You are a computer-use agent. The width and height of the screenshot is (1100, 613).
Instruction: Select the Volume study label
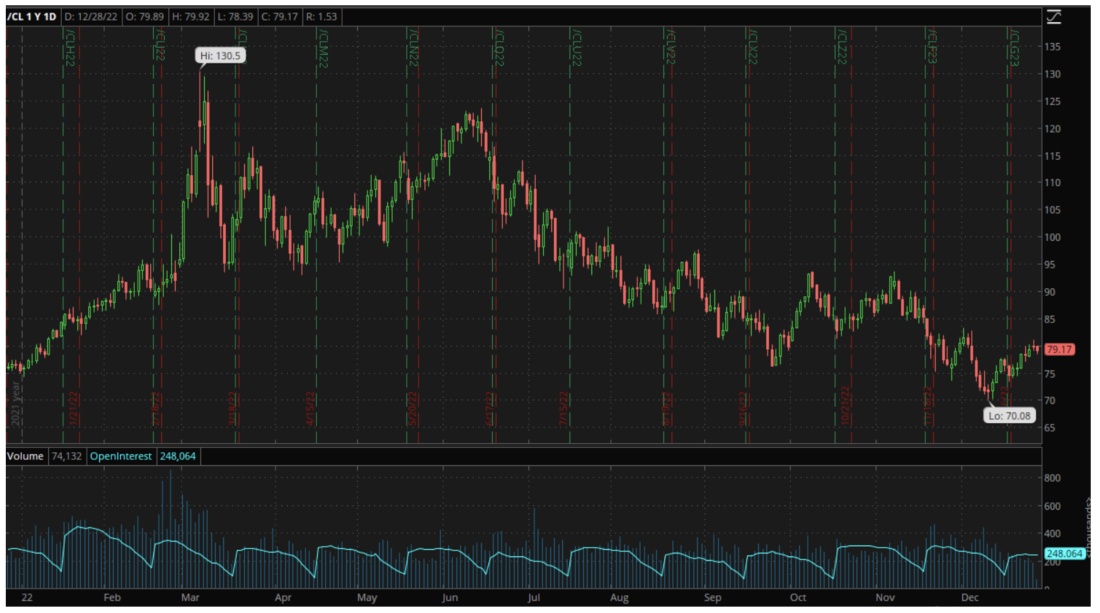26,456
